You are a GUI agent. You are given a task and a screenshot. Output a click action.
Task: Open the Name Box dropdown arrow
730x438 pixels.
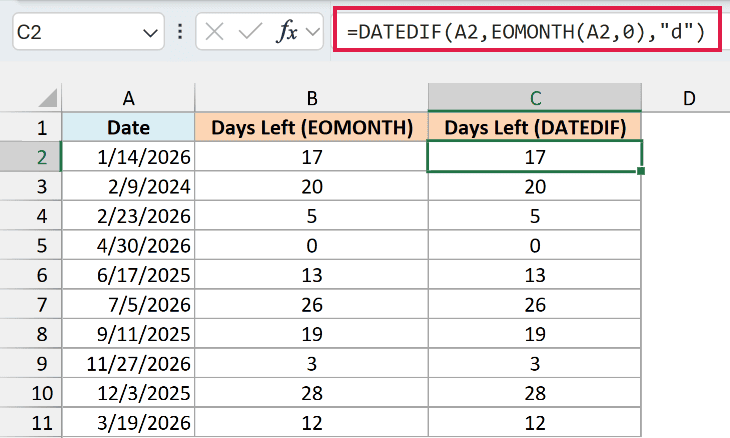coord(150,33)
